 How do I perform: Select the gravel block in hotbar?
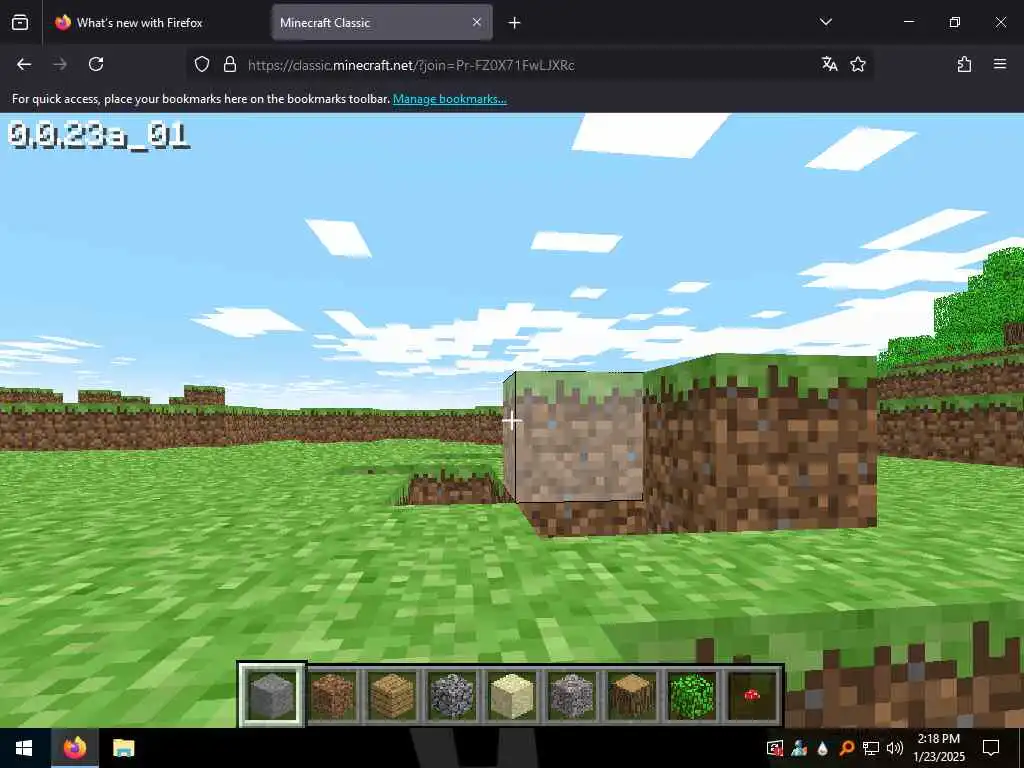pyautogui.click(x=572, y=696)
